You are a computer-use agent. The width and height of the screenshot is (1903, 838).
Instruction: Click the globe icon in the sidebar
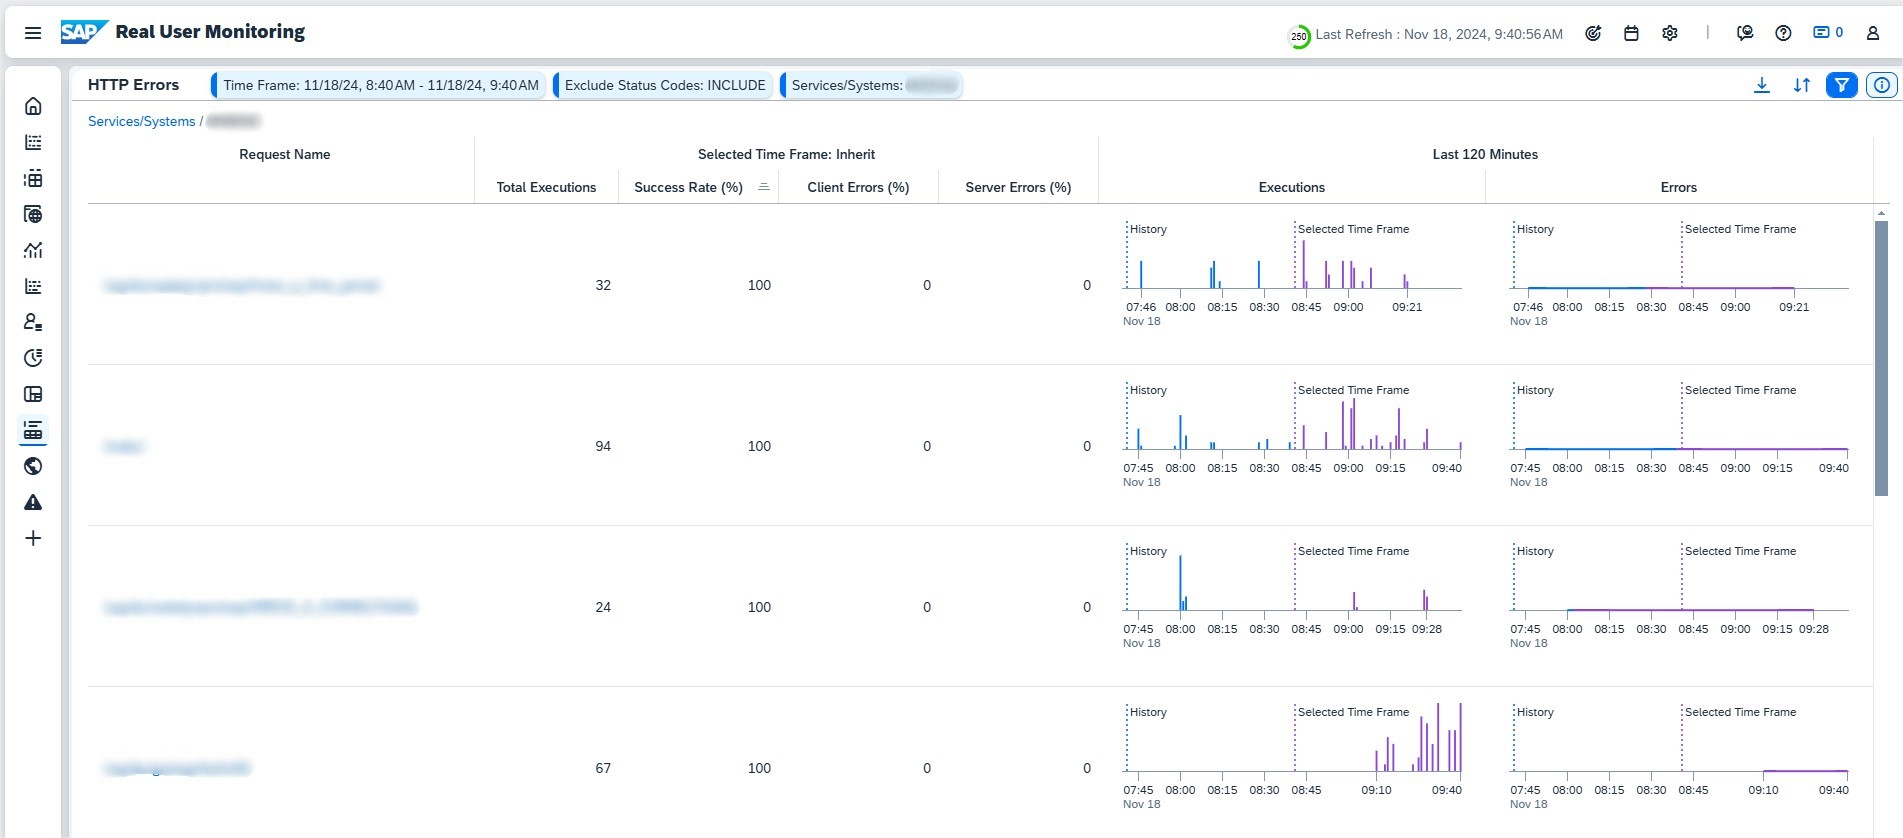coord(33,466)
